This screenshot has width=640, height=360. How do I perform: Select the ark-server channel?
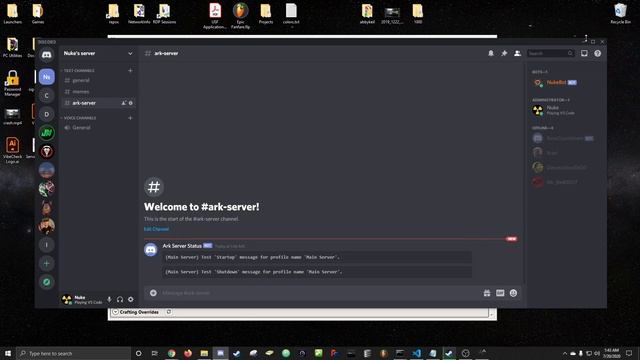click(x=97, y=103)
